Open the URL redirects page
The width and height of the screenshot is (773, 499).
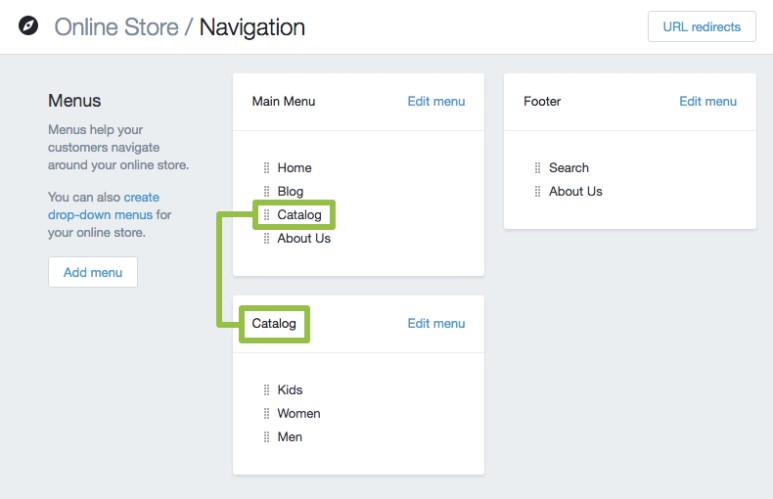[701, 27]
